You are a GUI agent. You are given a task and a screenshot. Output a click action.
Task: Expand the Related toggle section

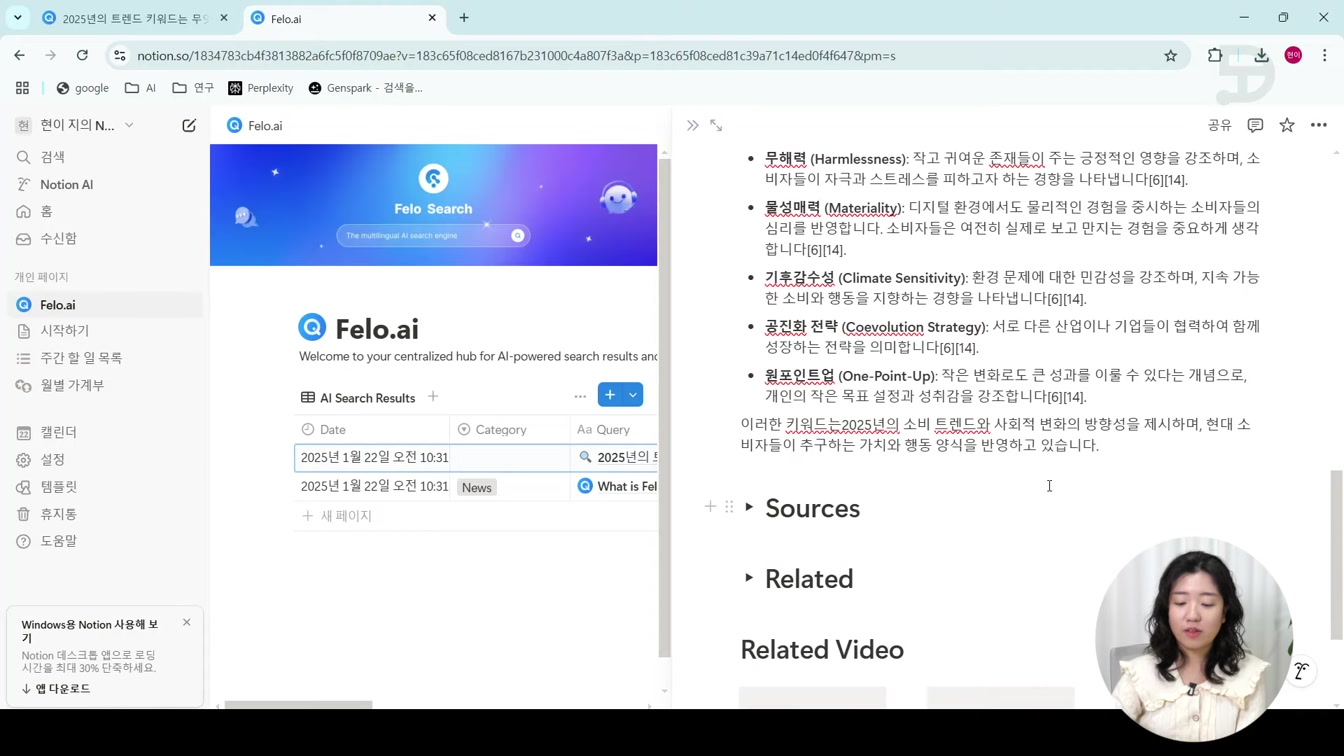pyautogui.click(x=749, y=577)
